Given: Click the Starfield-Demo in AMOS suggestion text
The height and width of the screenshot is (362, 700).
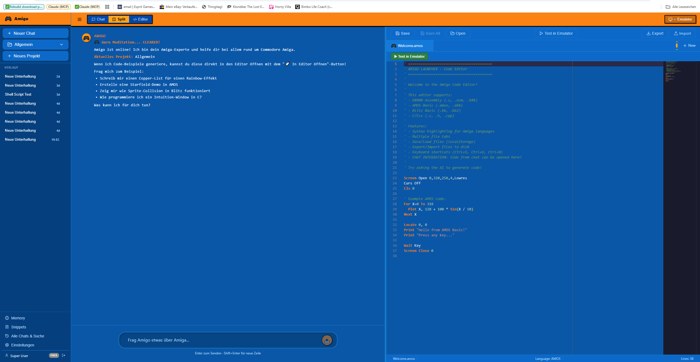Looking at the screenshot, I should (x=139, y=84).
